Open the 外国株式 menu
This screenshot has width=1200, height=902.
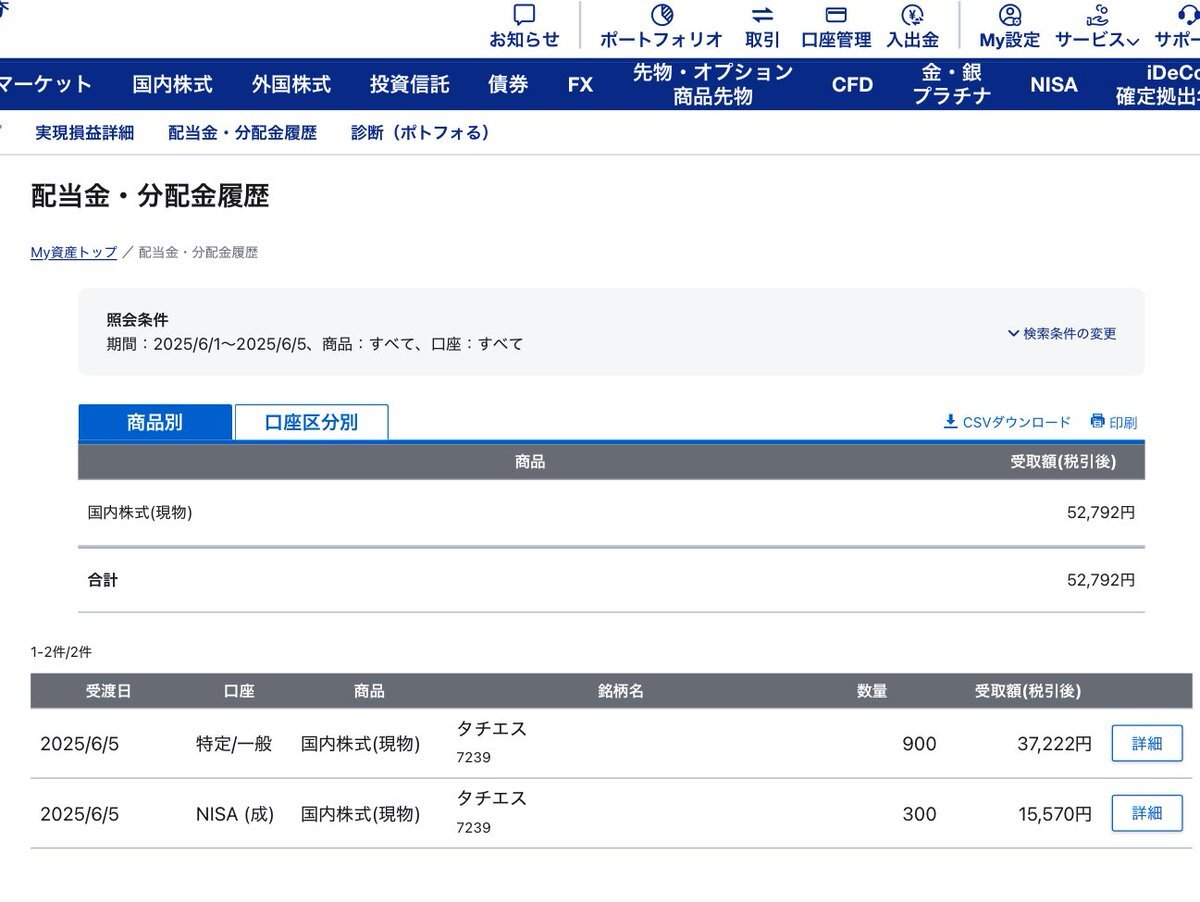[291, 85]
